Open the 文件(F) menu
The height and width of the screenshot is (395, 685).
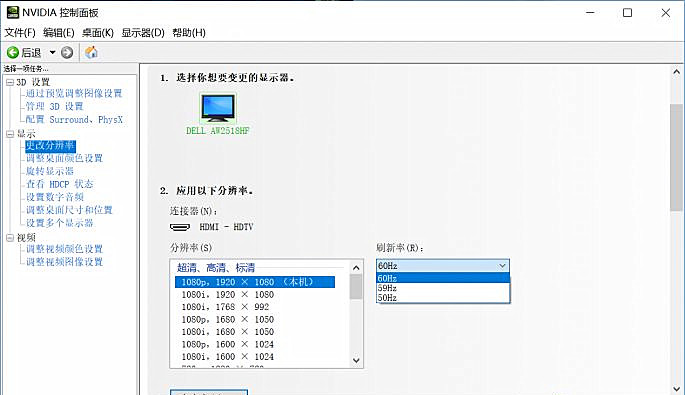coord(20,33)
